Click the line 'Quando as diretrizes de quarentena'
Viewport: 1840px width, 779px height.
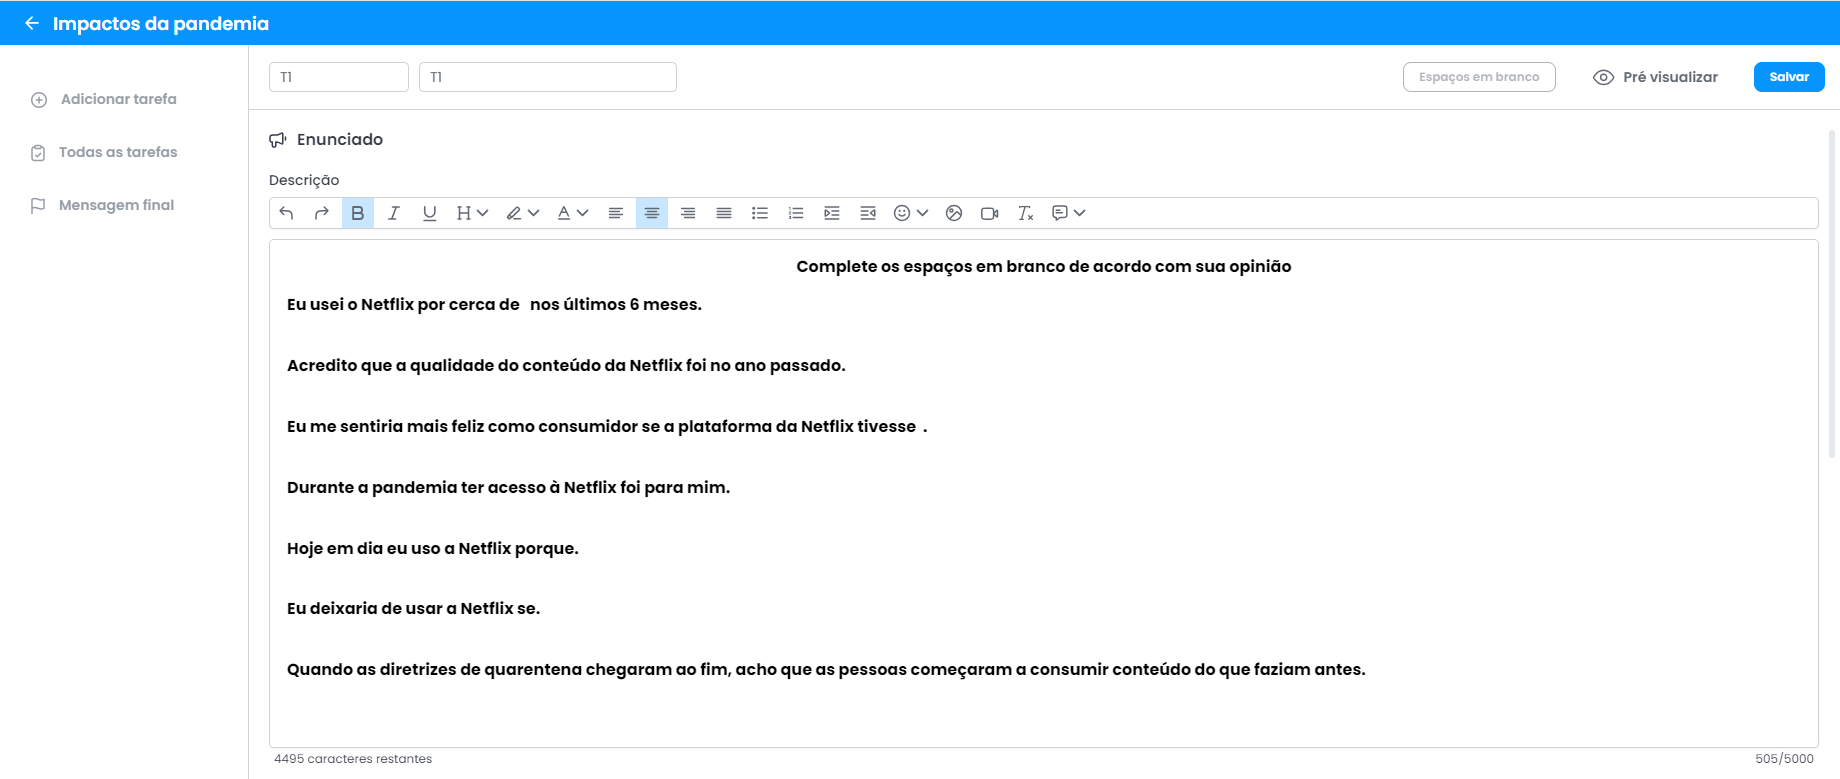coord(826,669)
